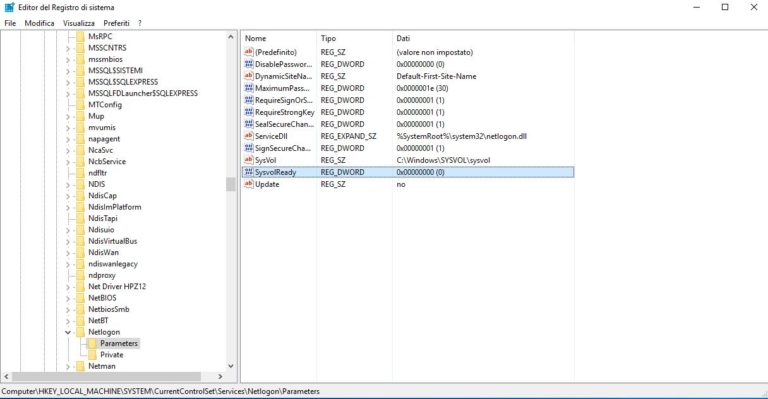The width and height of the screenshot is (768, 399).
Task: Click the DWORD icon beside SysvolReady
Action: [x=248, y=172]
